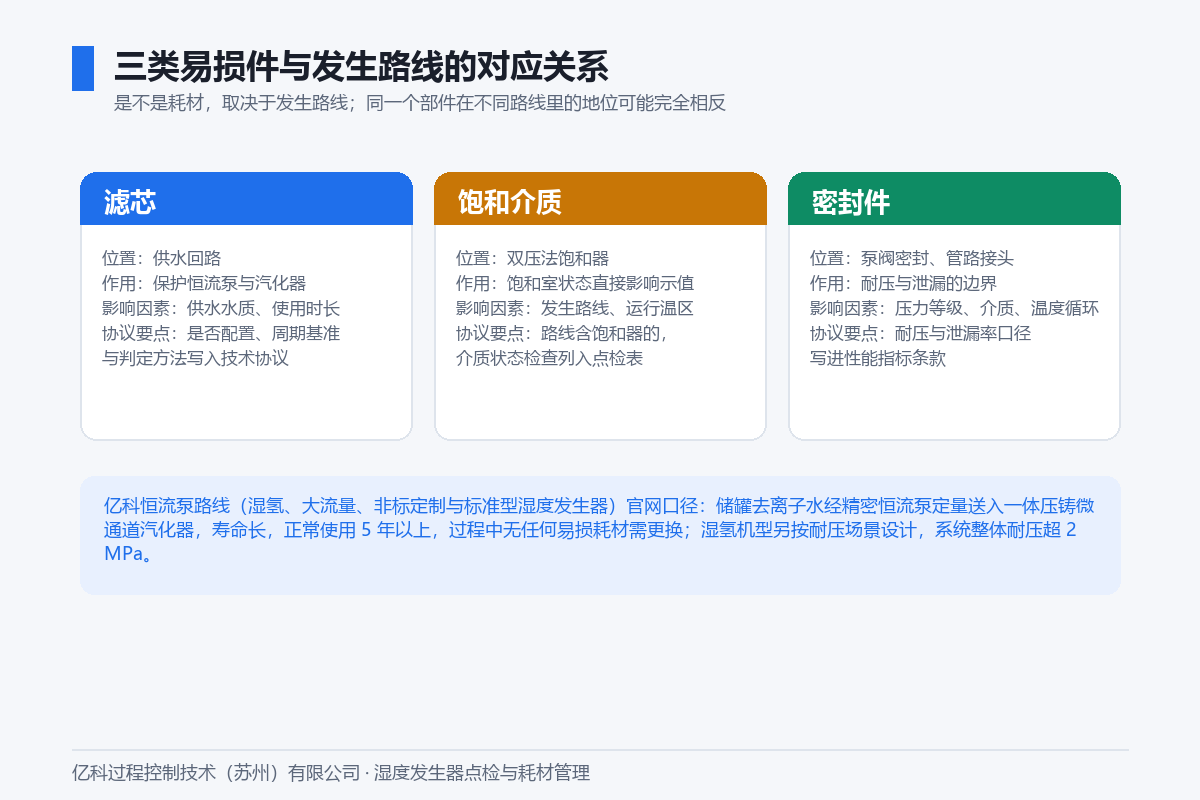Click the line 作用：饱和室状态直接影响示值
1200x800 pixels.
(x=575, y=283)
